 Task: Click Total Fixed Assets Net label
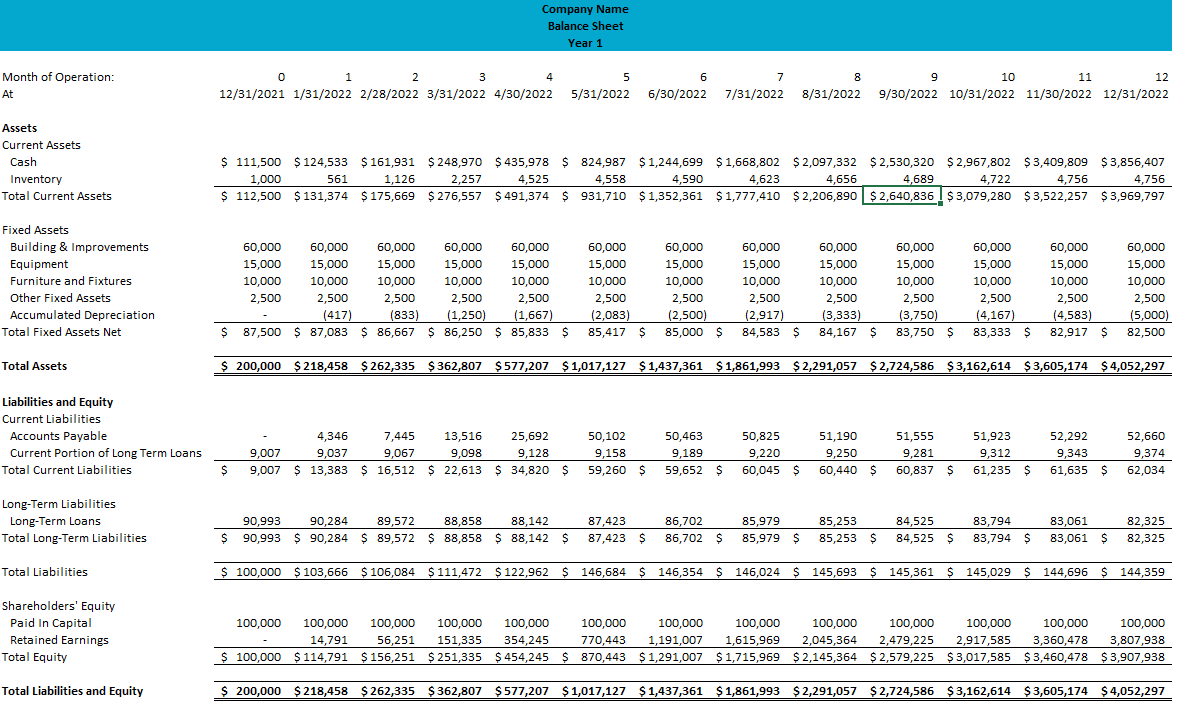tap(62, 332)
